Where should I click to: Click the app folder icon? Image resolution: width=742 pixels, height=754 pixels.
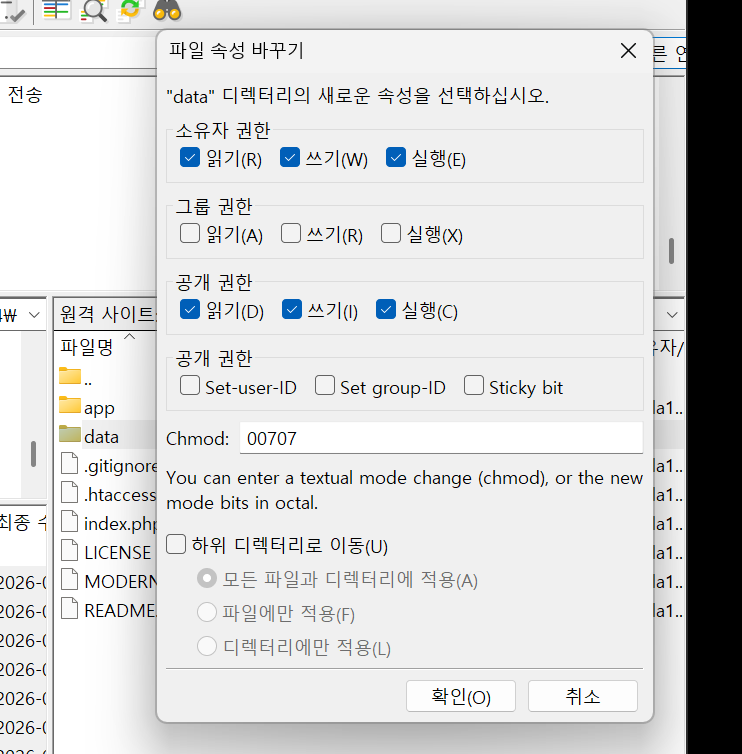[x=70, y=405]
